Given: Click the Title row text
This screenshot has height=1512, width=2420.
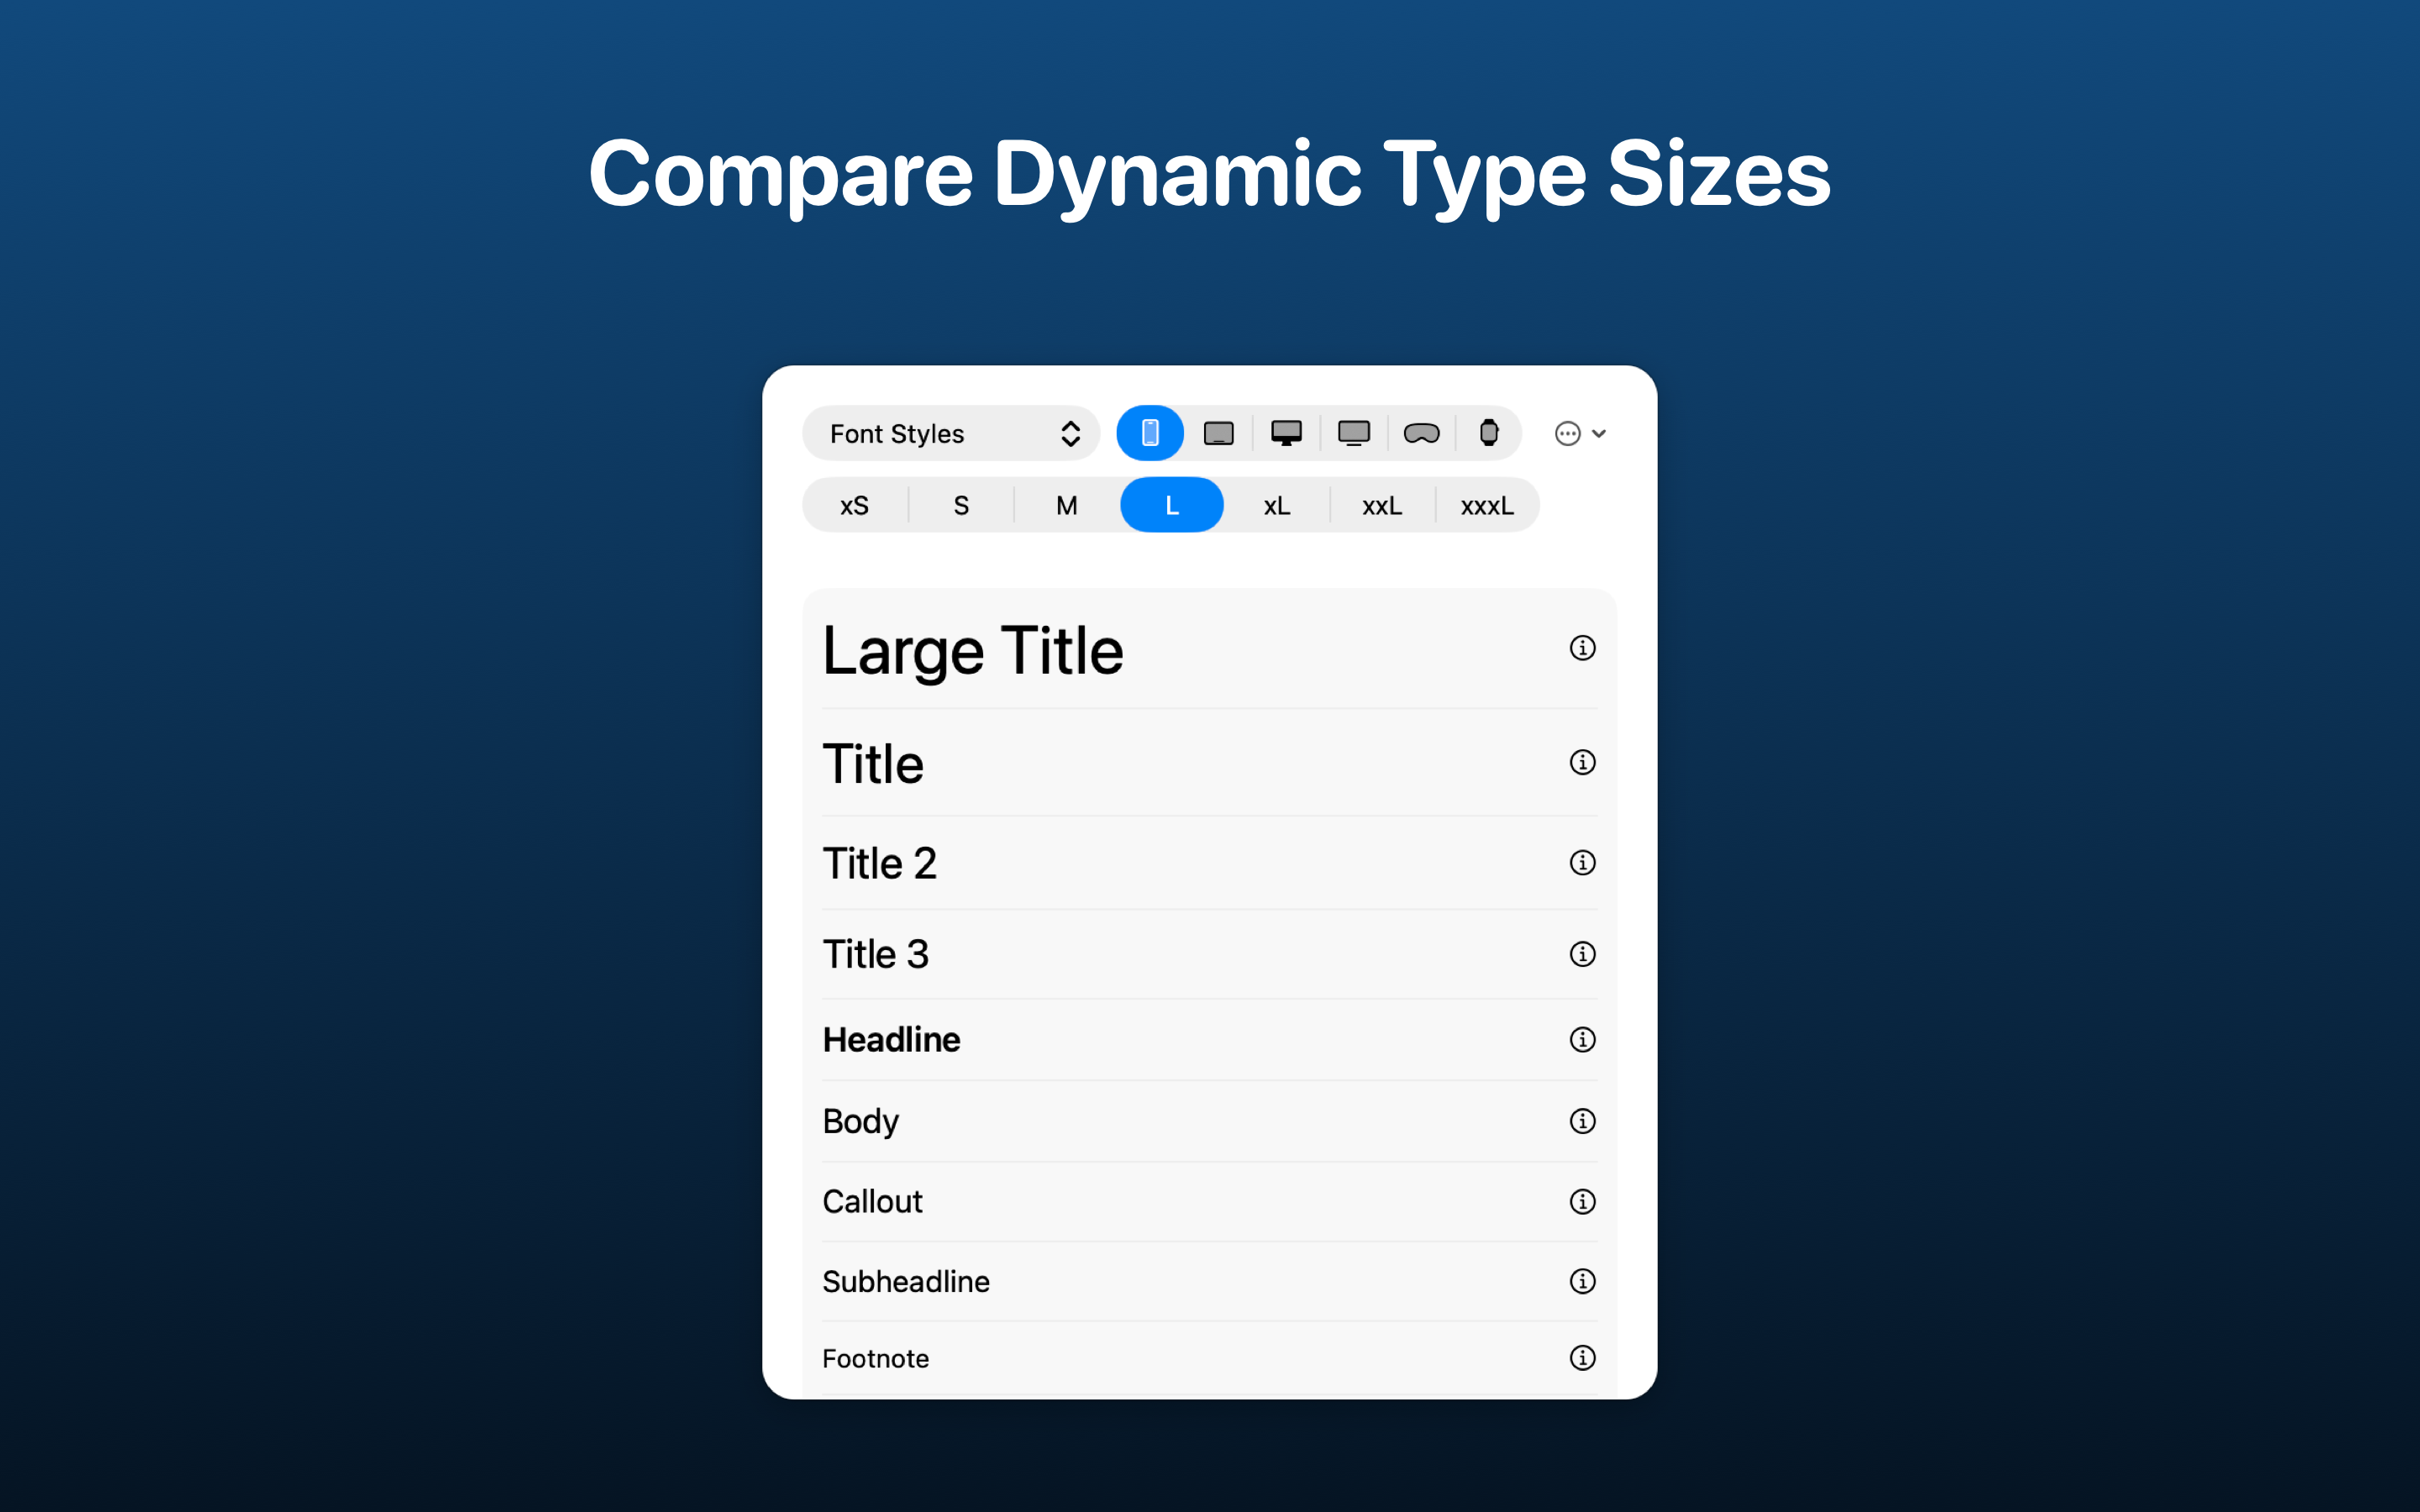Looking at the screenshot, I should click(x=873, y=764).
